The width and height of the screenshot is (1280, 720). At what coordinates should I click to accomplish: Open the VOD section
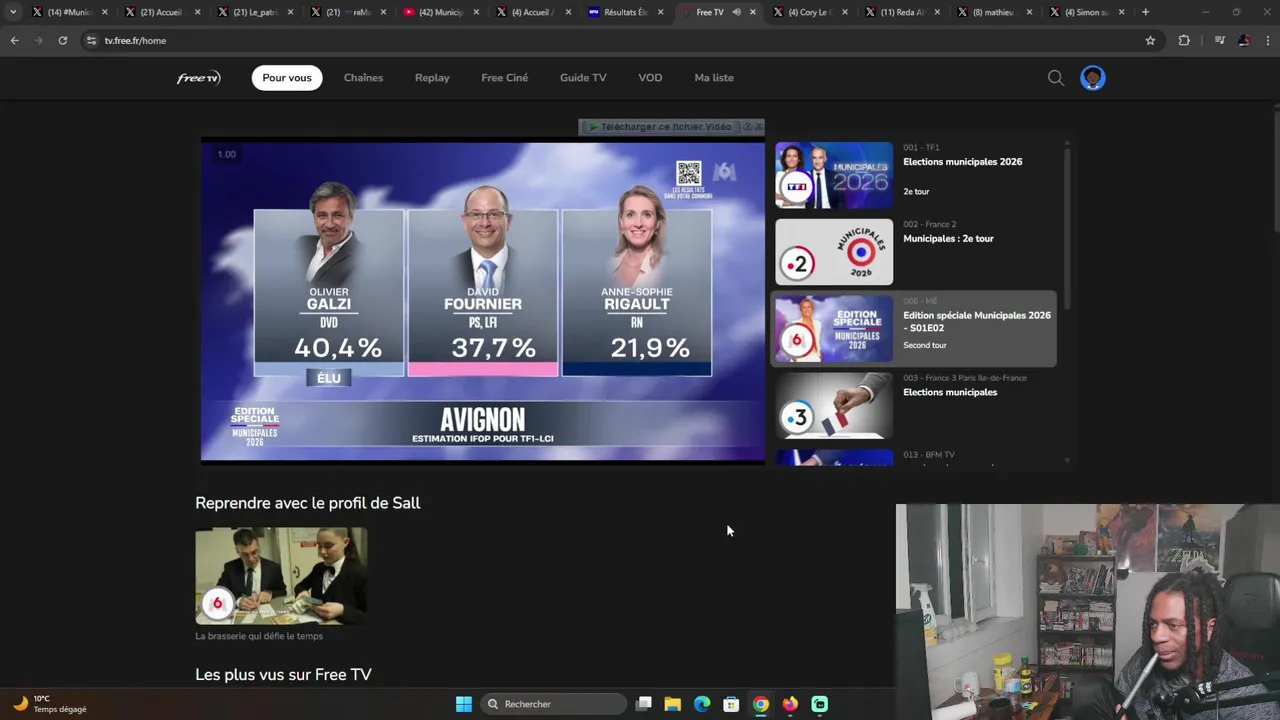pyautogui.click(x=650, y=78)
